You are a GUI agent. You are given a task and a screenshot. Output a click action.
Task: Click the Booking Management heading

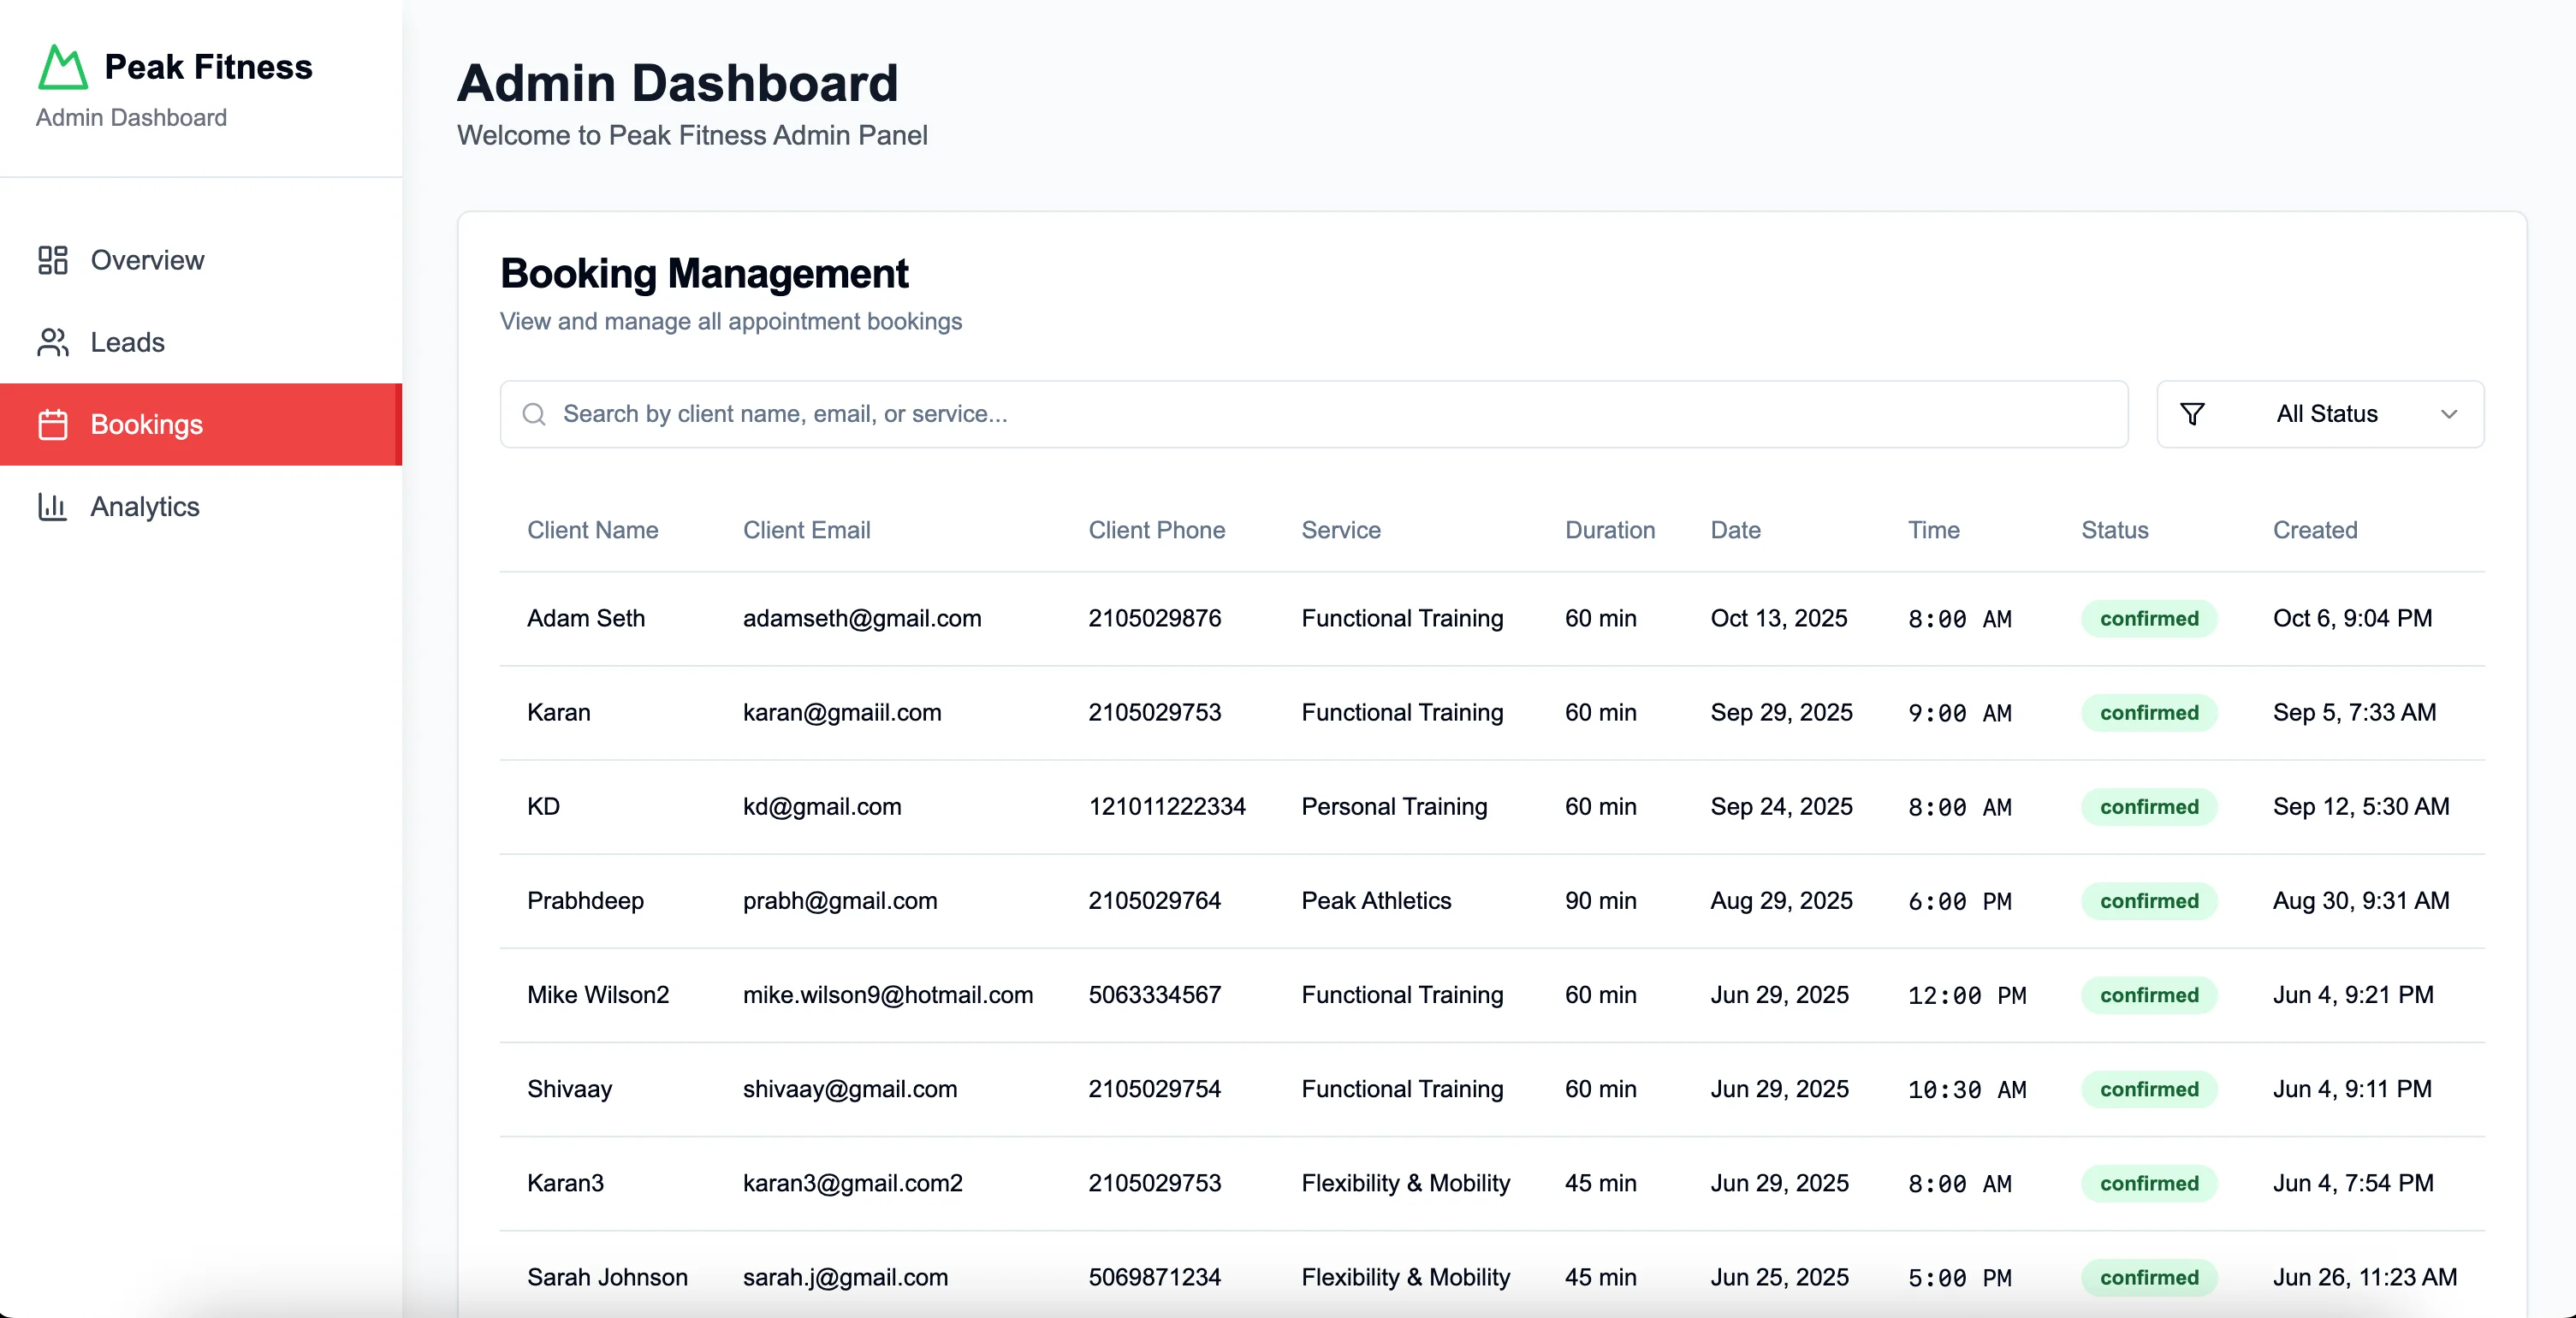704,273
